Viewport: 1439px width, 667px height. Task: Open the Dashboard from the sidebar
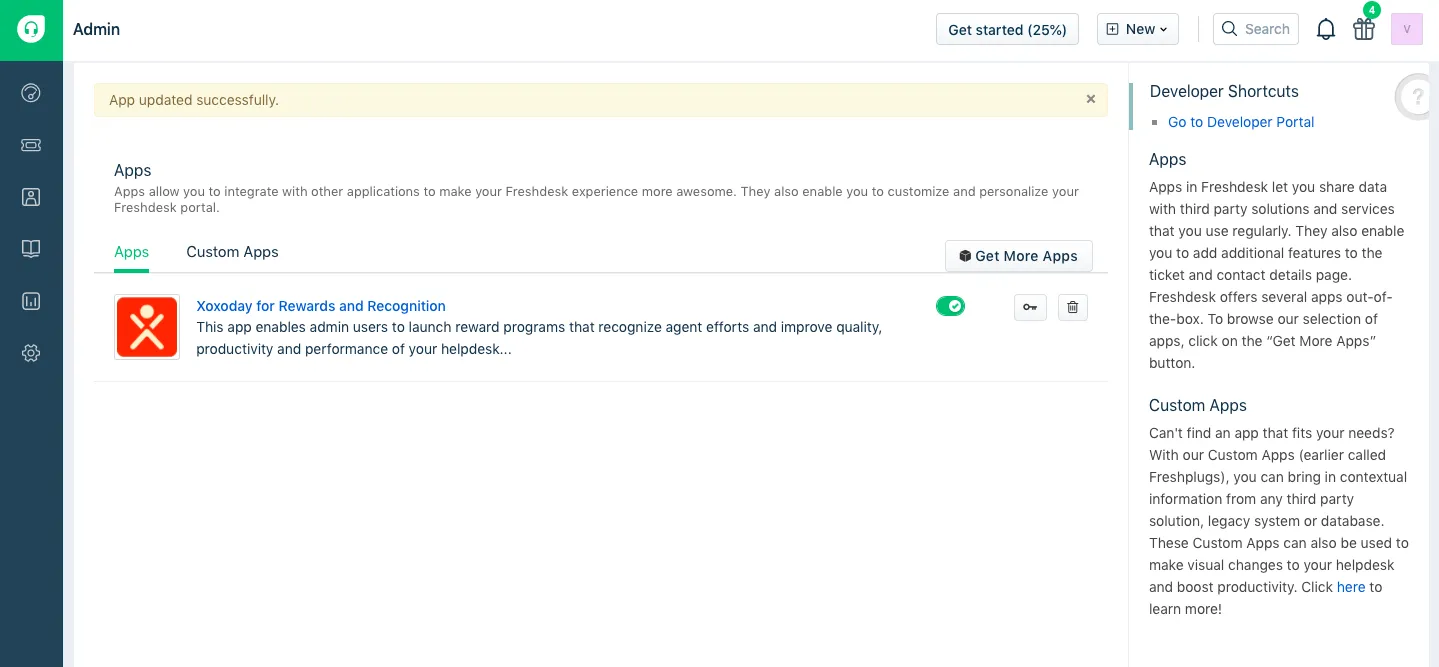30,92
